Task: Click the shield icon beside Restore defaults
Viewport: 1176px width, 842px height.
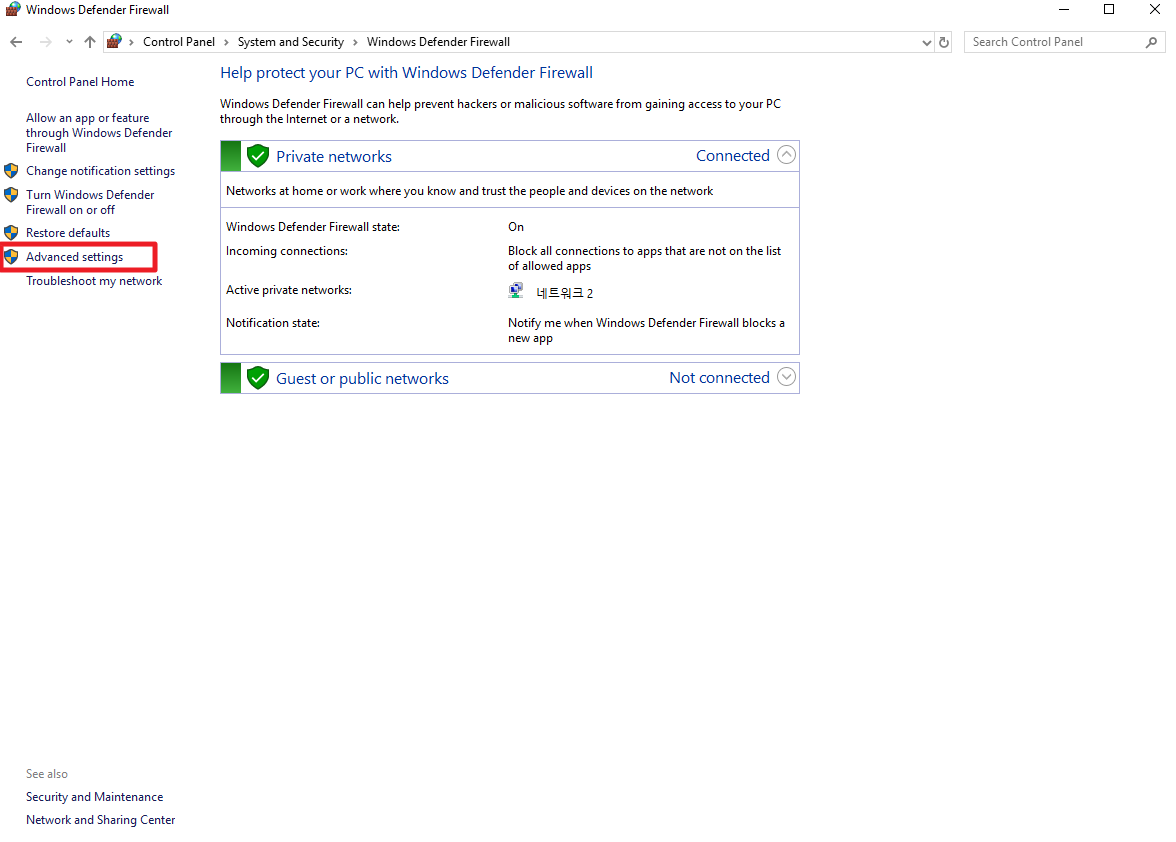Action: [x=11, y=232]
